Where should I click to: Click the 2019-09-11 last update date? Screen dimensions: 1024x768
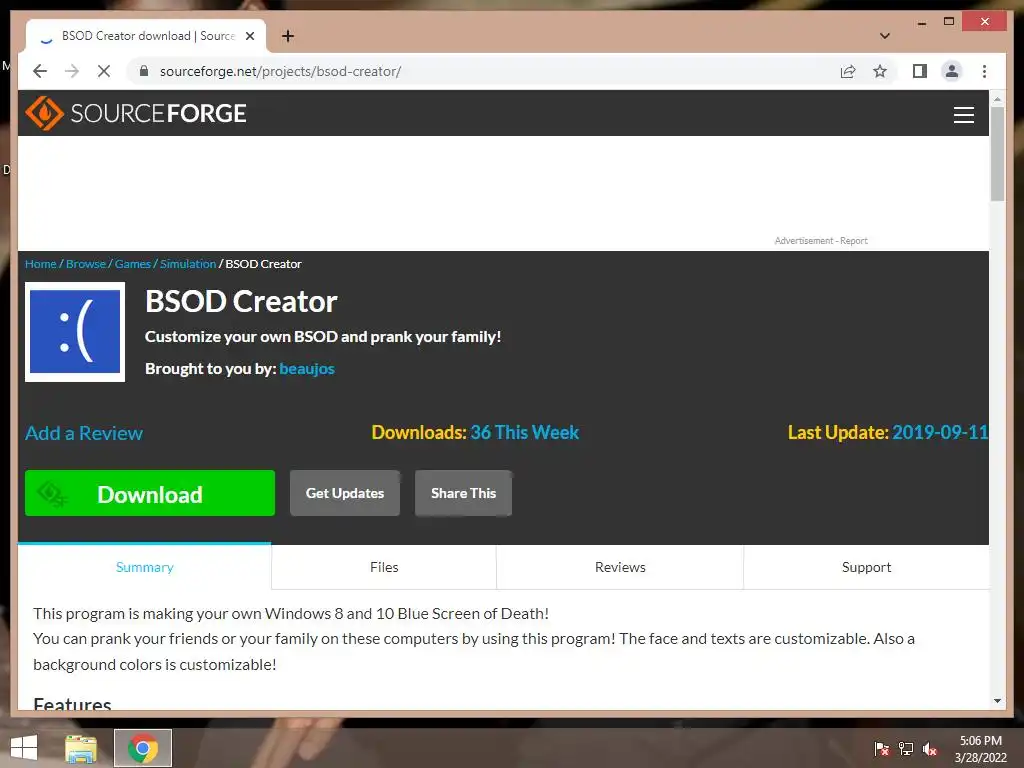[x=940, y=432]
